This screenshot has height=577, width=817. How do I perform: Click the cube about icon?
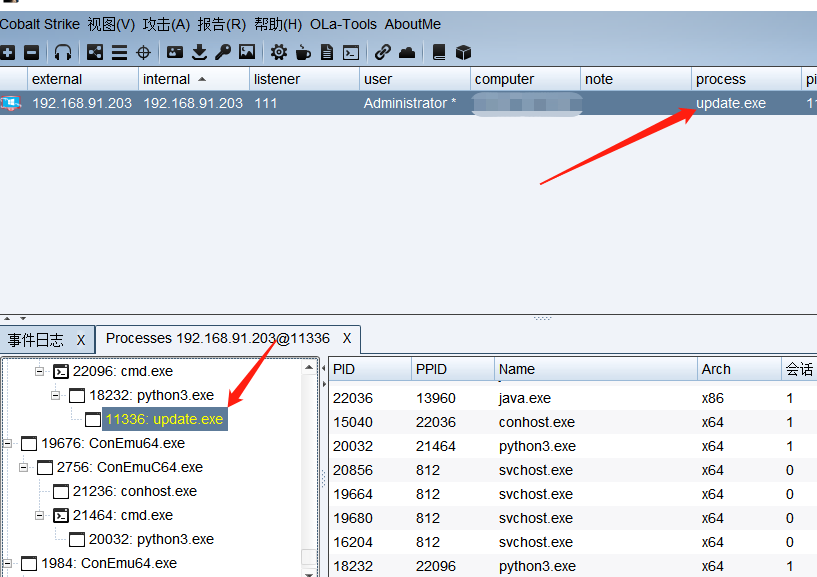tap(463, 52)
